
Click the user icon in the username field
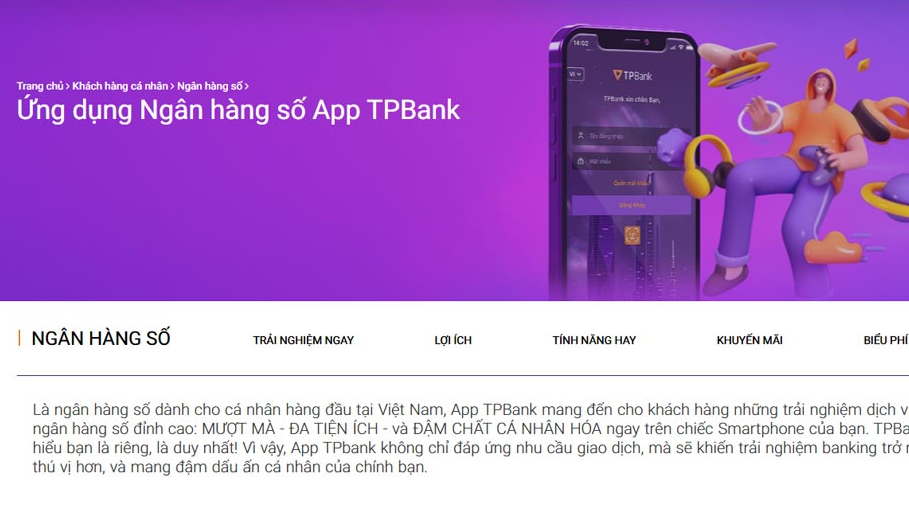[580, 135]
